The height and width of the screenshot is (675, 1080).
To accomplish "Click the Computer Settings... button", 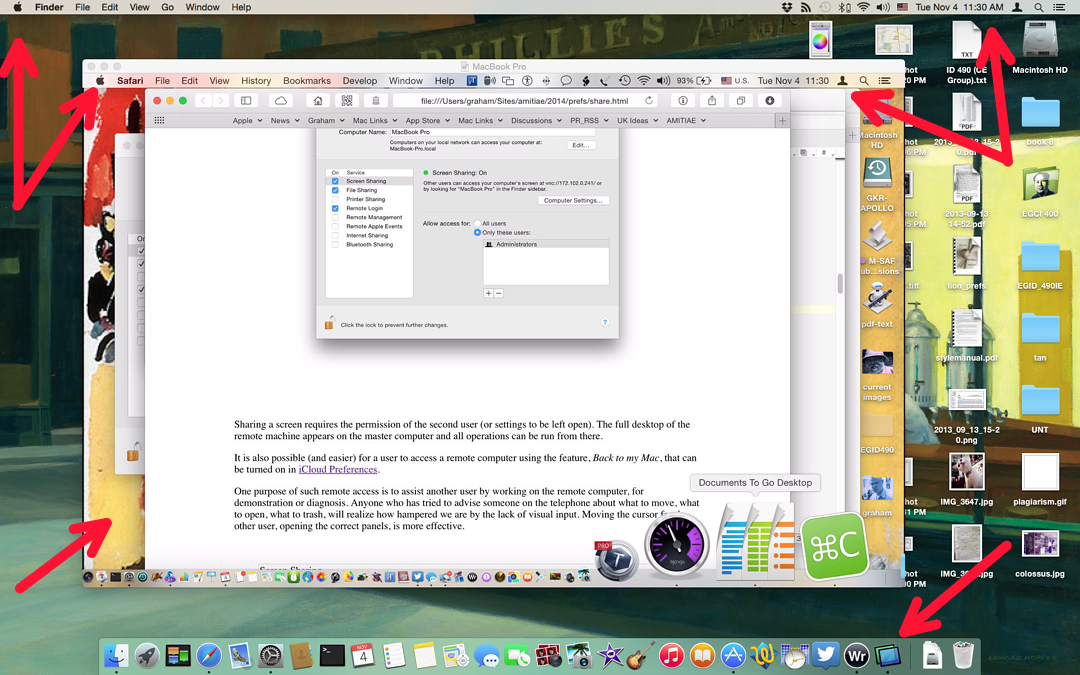I will pos(572,200).
